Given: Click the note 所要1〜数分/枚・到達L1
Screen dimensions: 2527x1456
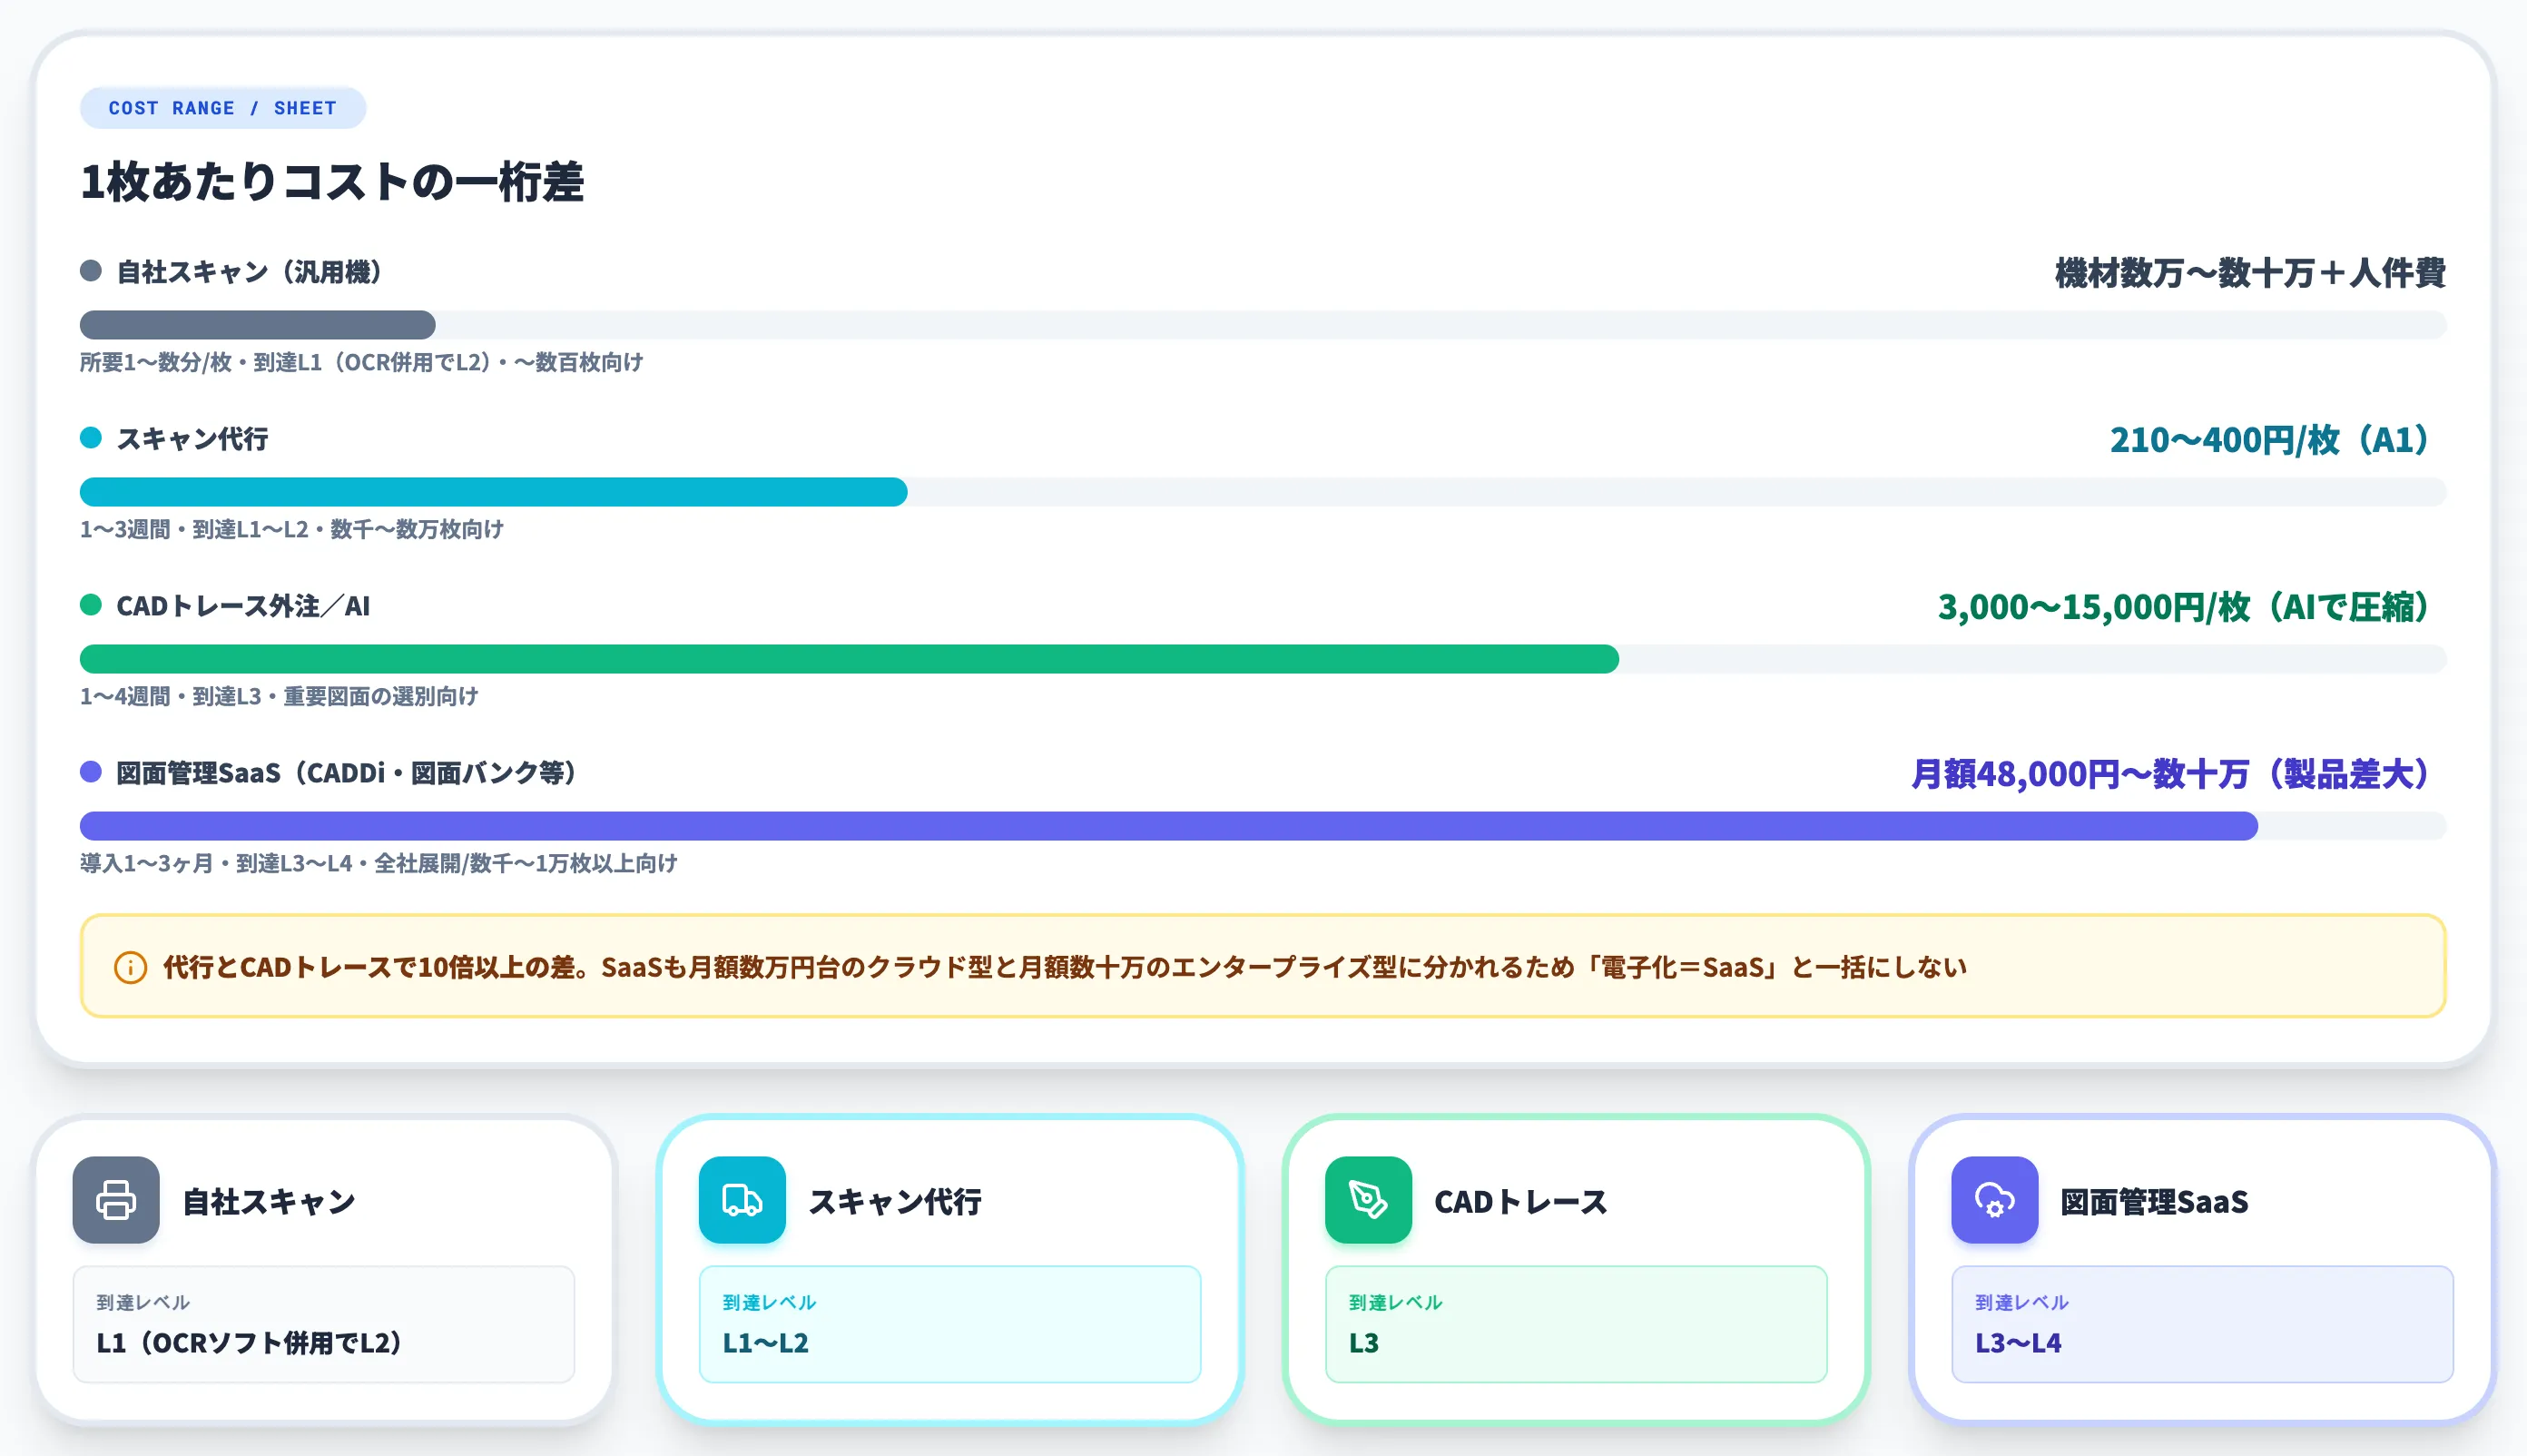Looking at the screenshot, I should 361,362.
